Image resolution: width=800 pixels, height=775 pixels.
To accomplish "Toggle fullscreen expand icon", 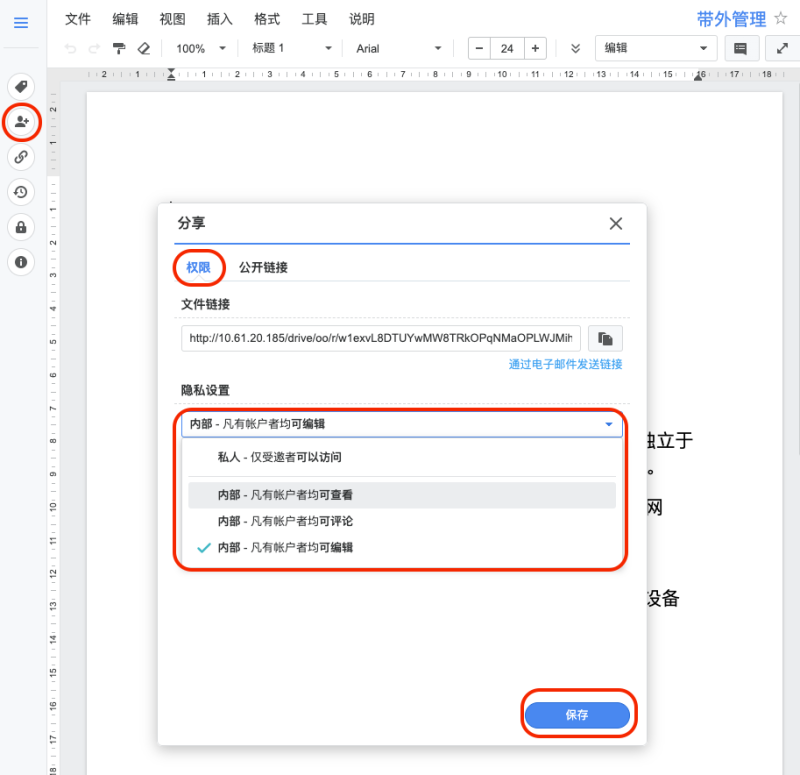I will [782, 48].
